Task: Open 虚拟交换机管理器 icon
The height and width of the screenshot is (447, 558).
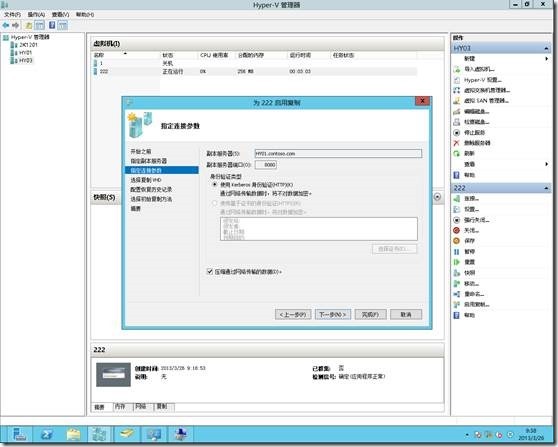Action: click(457, 90)
